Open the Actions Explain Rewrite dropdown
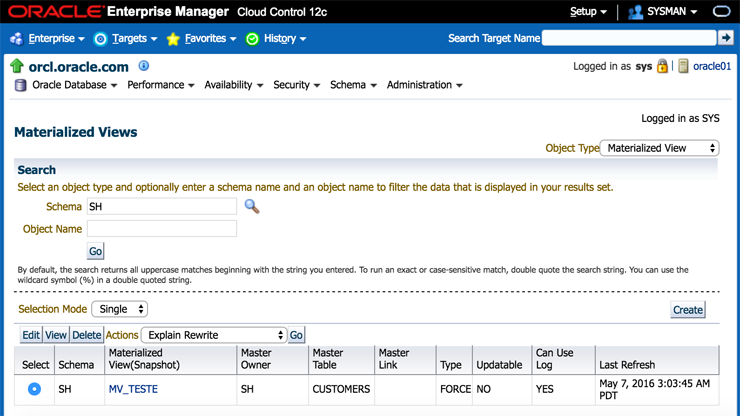 coord(214,335)
